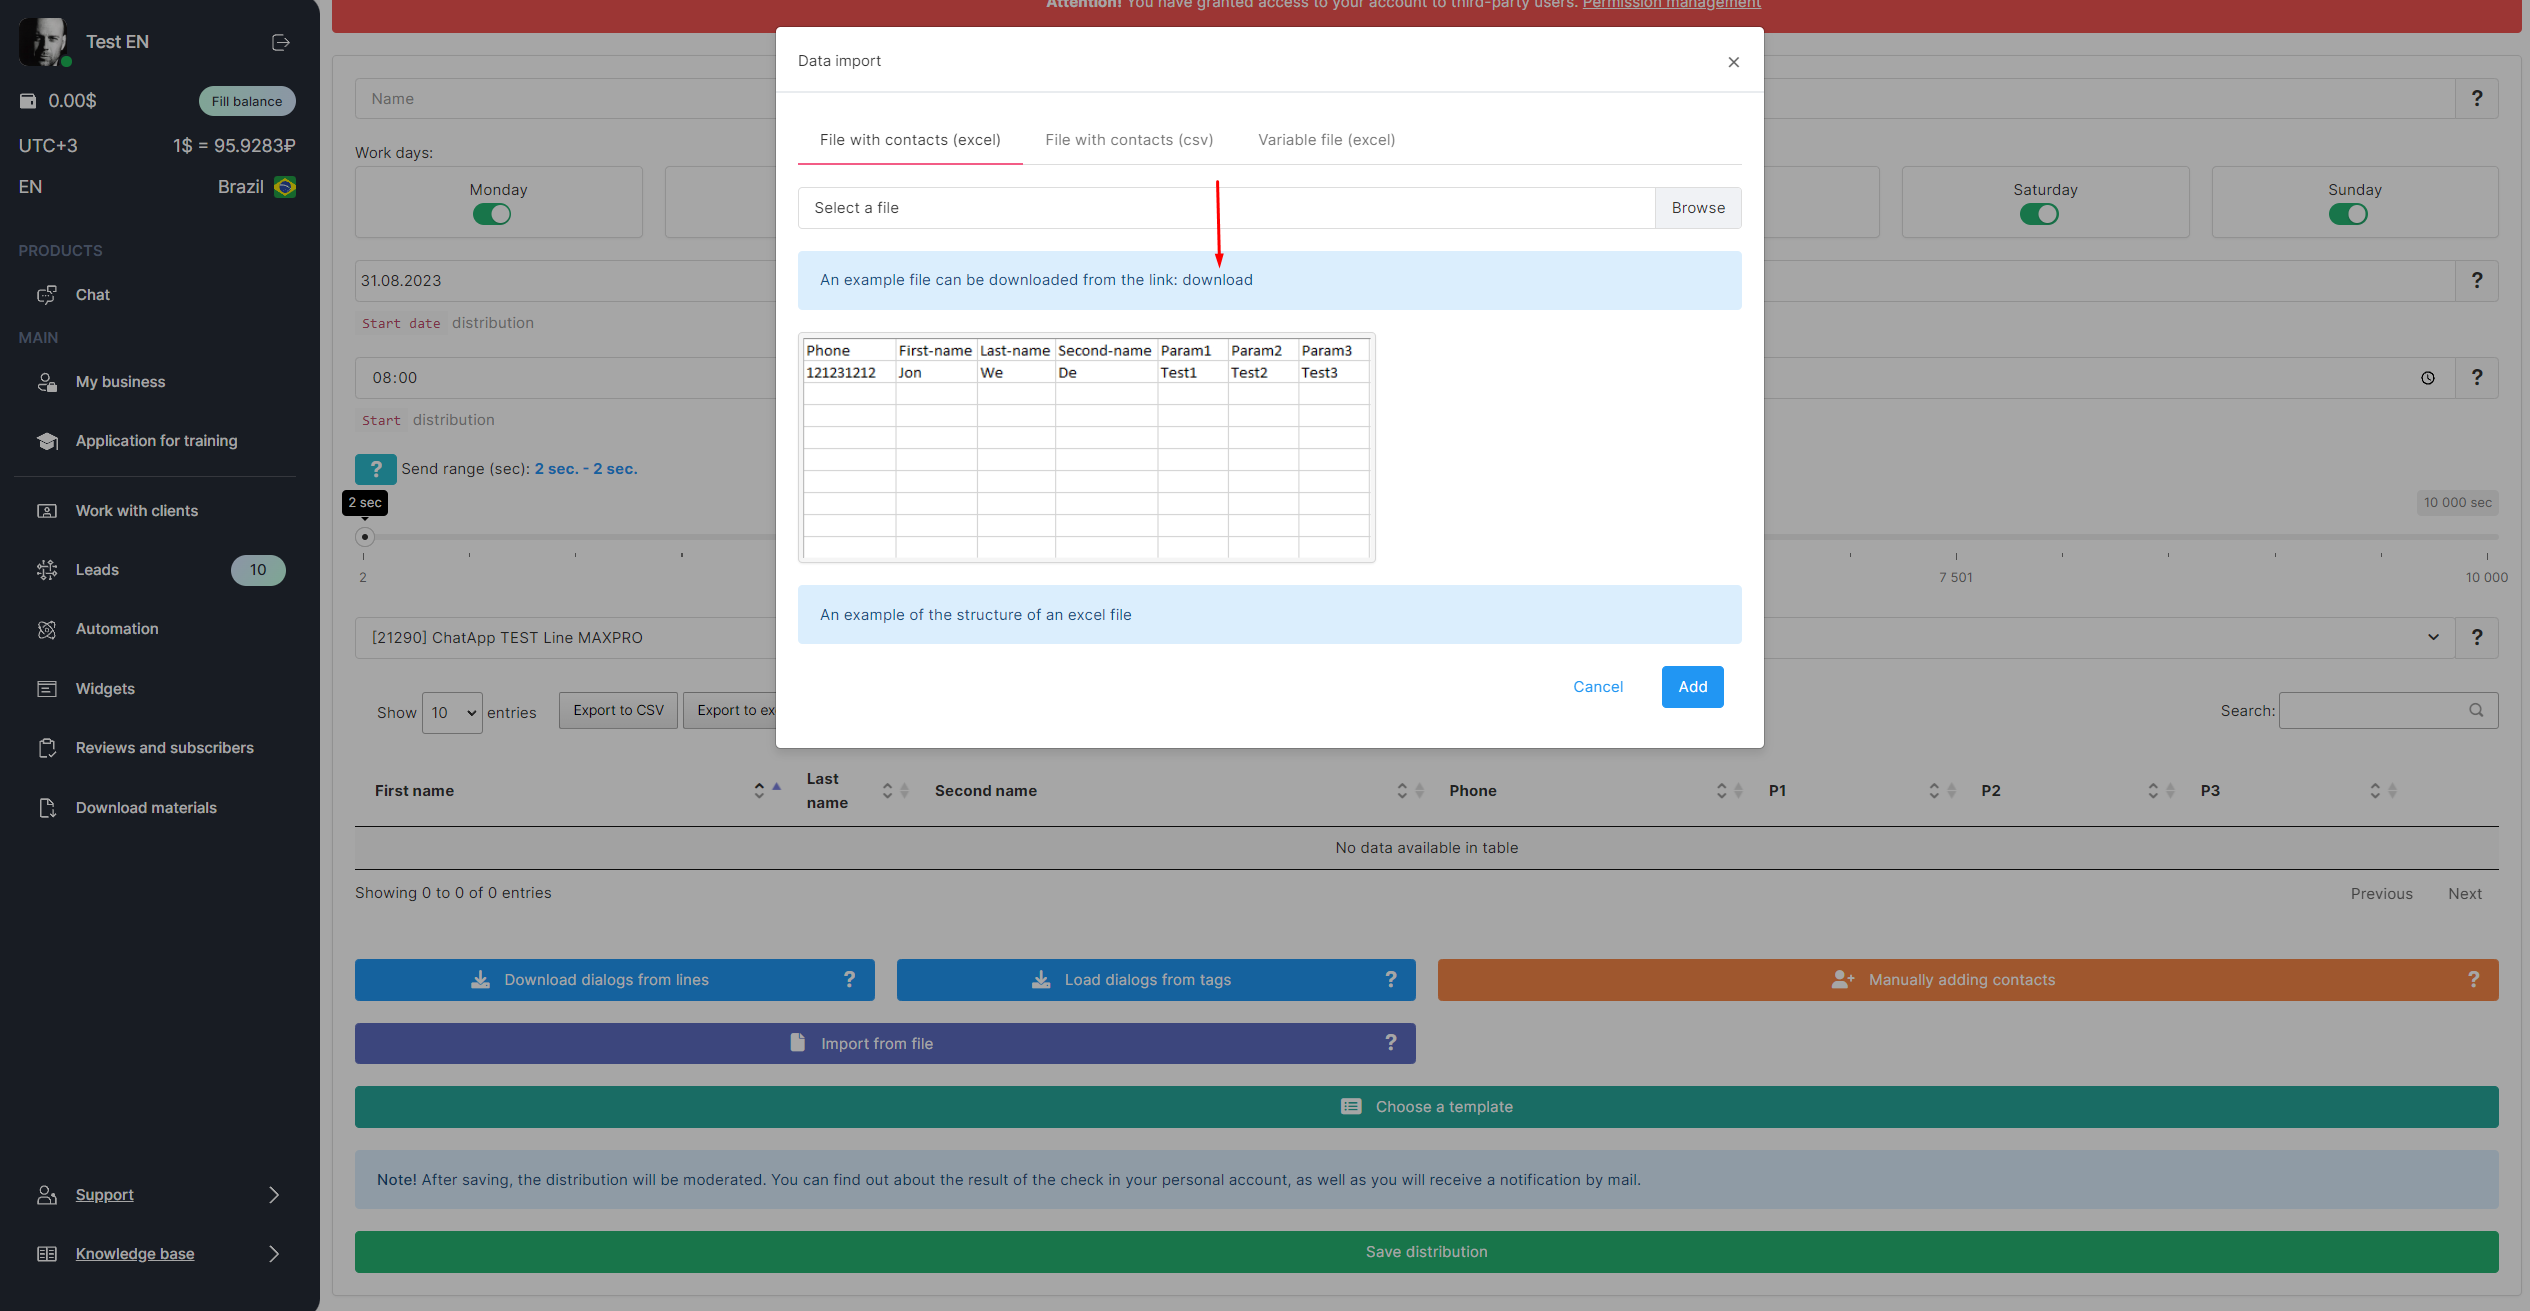Open the Variable file (excel) tab
2530x1311 pixels.
point(1326,140)
